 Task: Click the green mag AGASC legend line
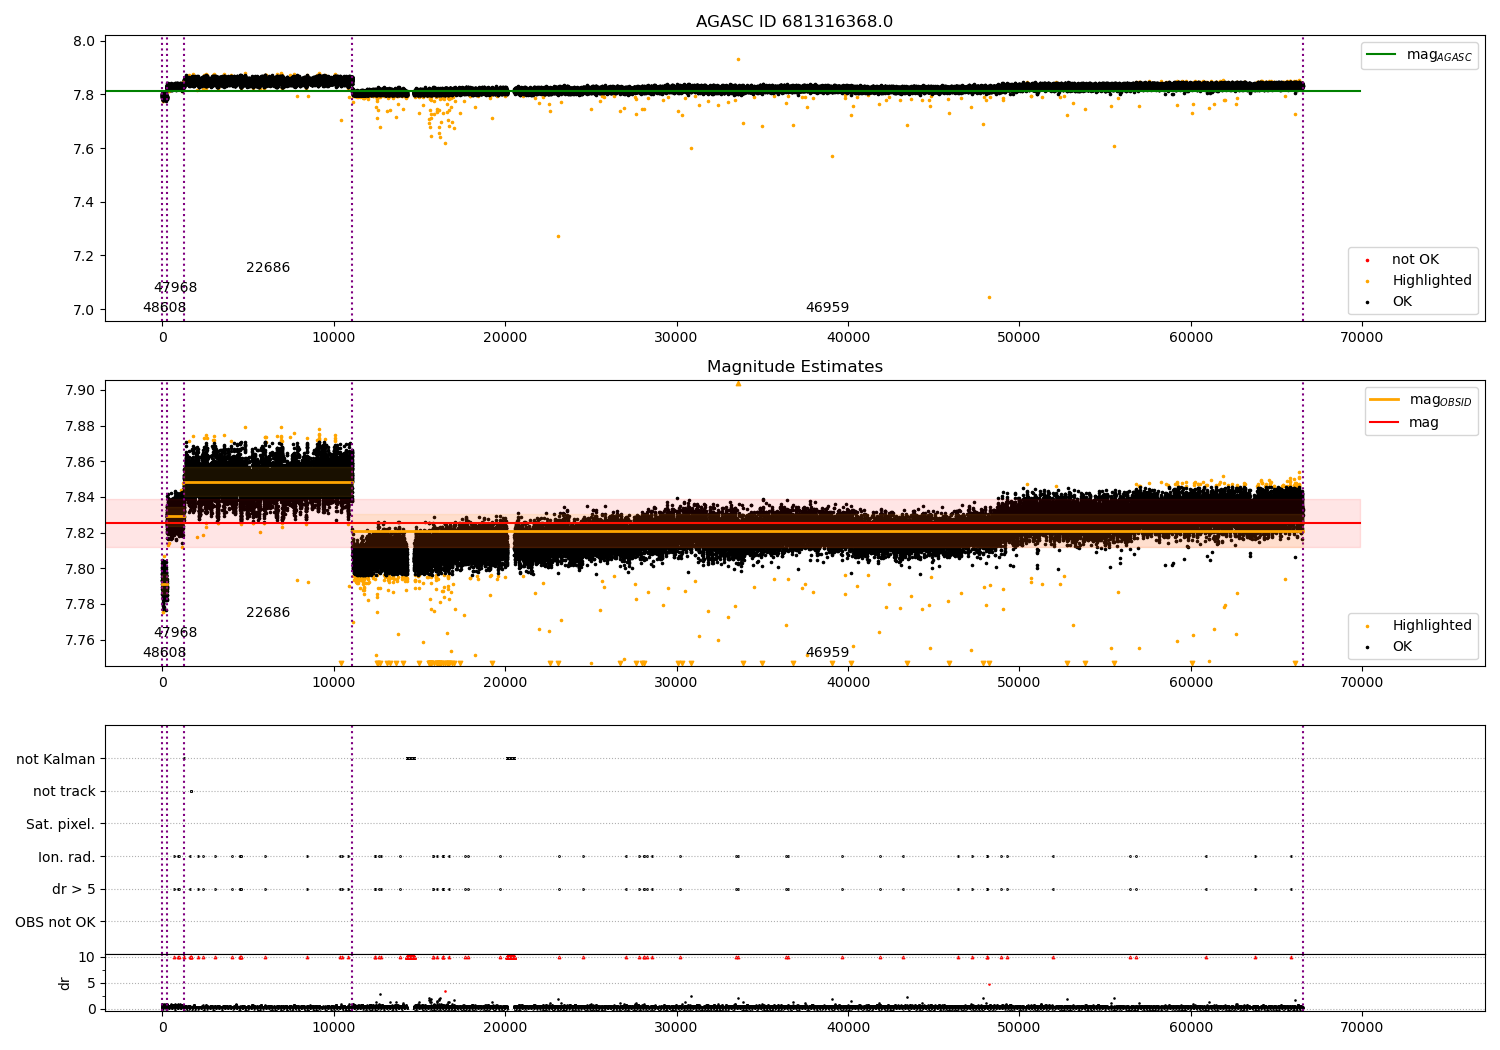(x=1383, y=55)
